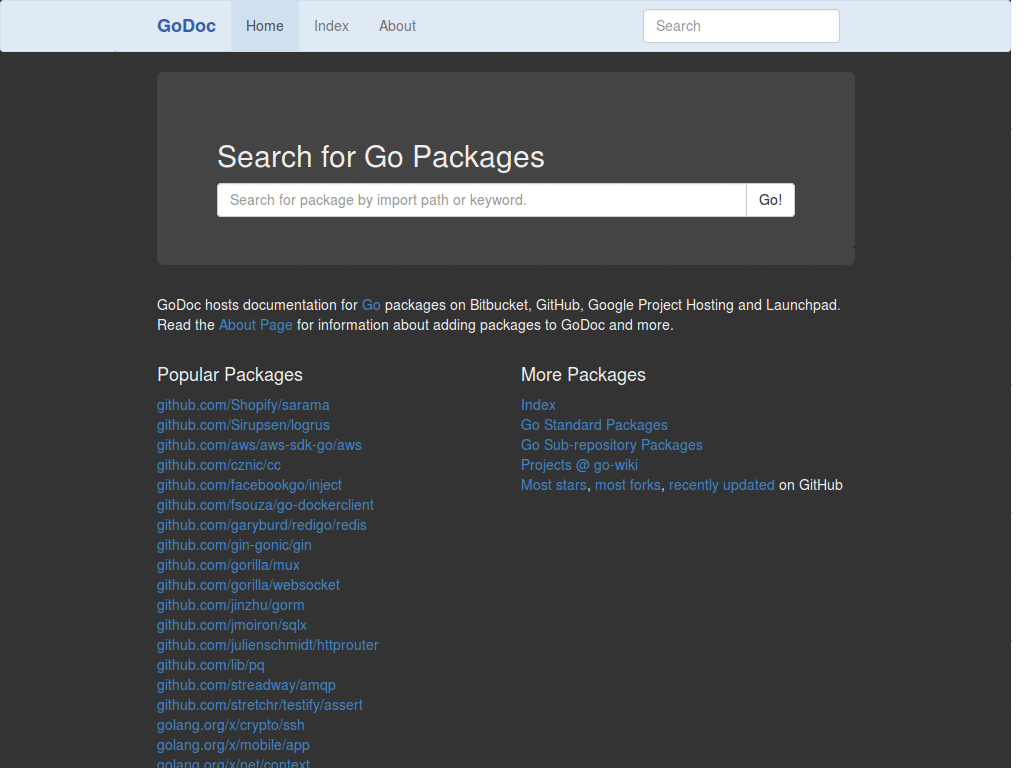Open Go Standard Packages list
The image size is (1024, 768).
[x=594, y=425]
